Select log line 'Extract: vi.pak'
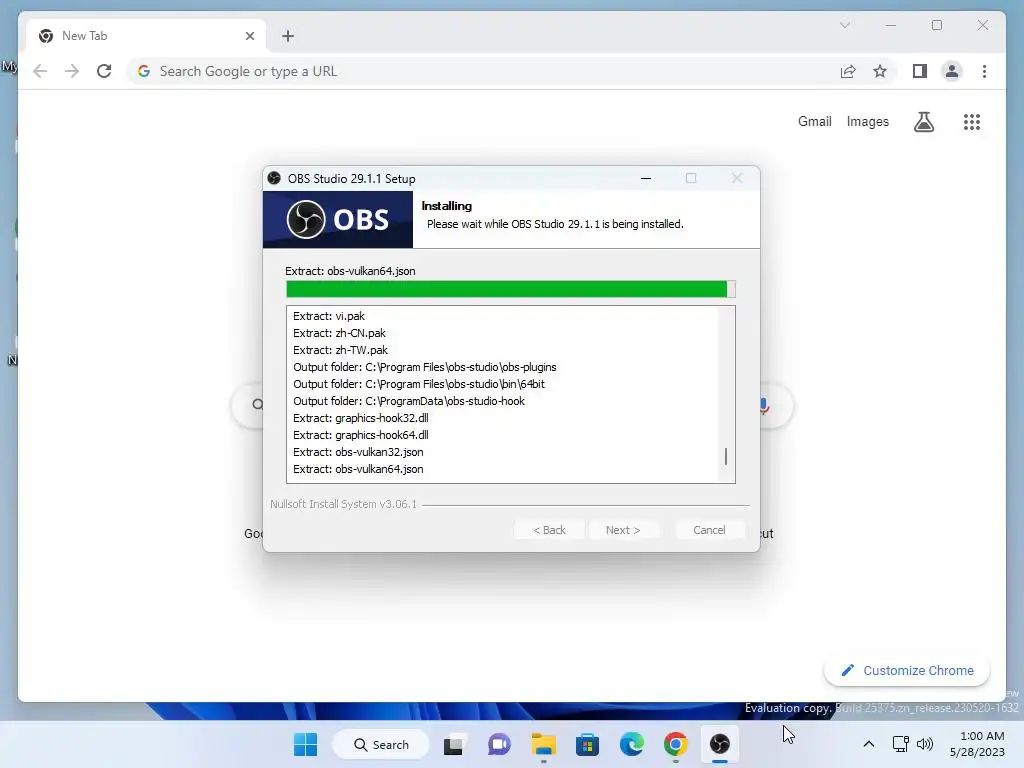Viewport: 1024px width, 768px height. (x=328, y=316)
